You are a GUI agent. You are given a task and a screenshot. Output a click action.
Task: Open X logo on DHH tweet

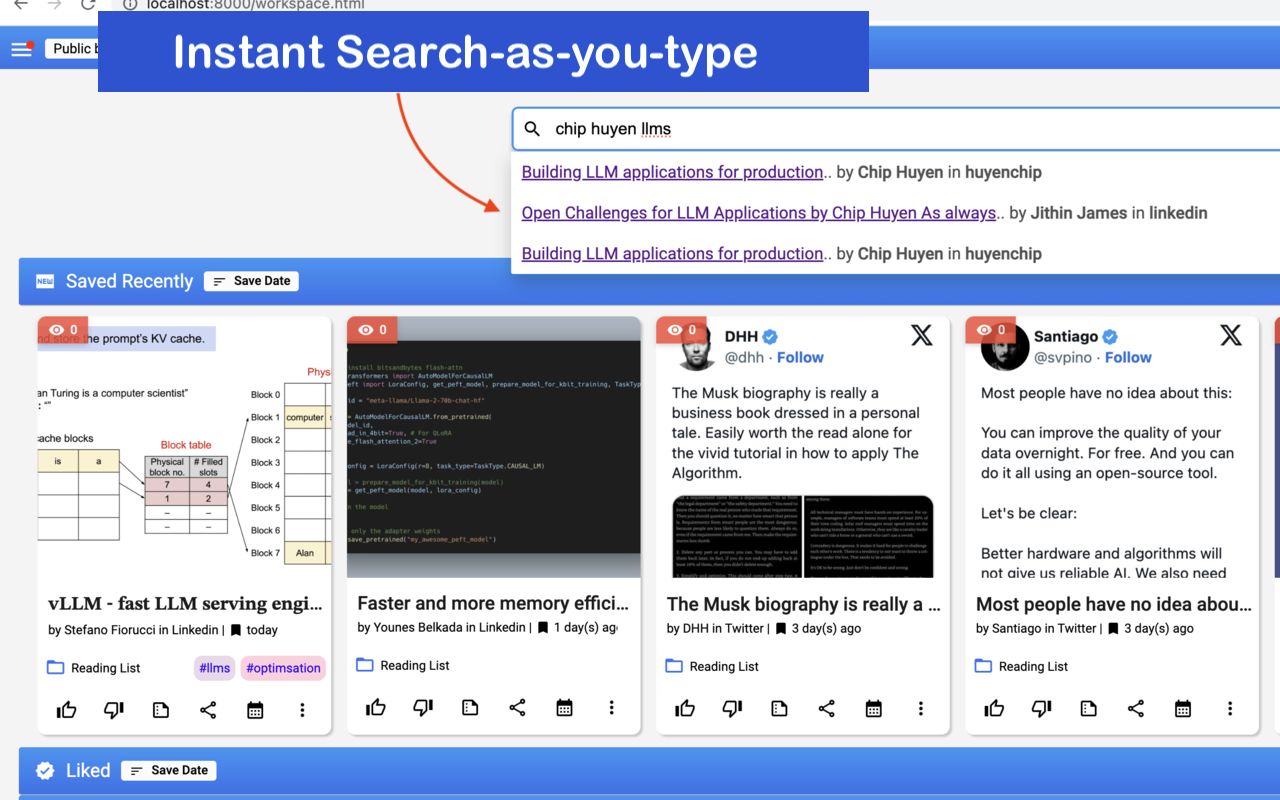[921, 335]
